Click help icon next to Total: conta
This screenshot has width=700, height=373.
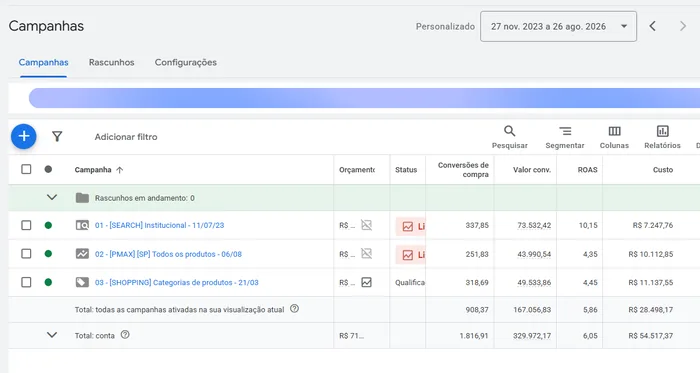point(125,335)
